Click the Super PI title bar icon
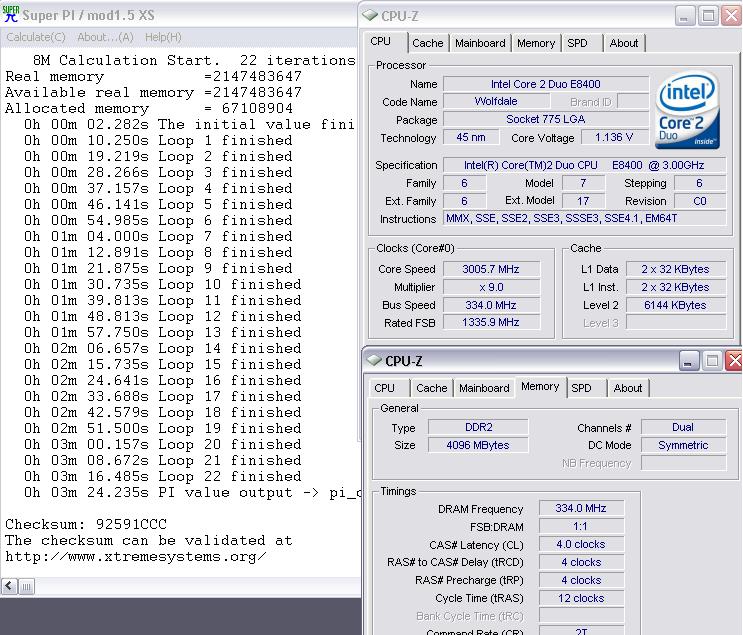 tap(10, 14)
